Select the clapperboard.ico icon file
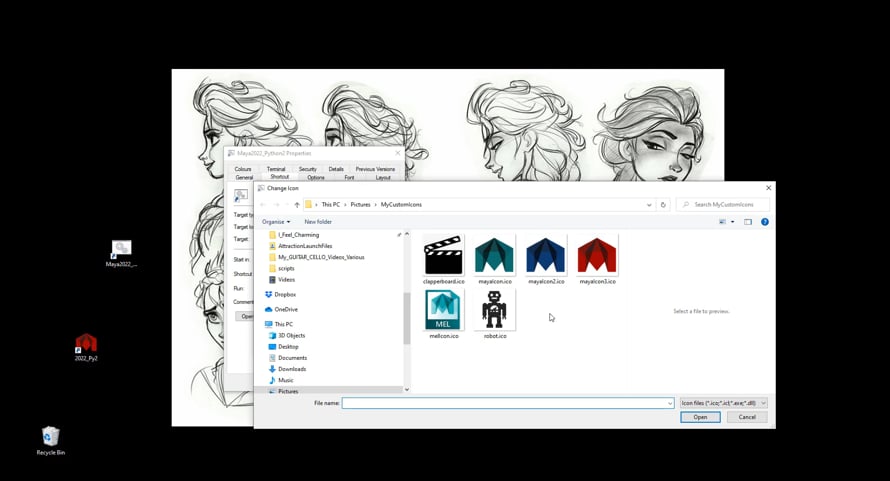 443,257
